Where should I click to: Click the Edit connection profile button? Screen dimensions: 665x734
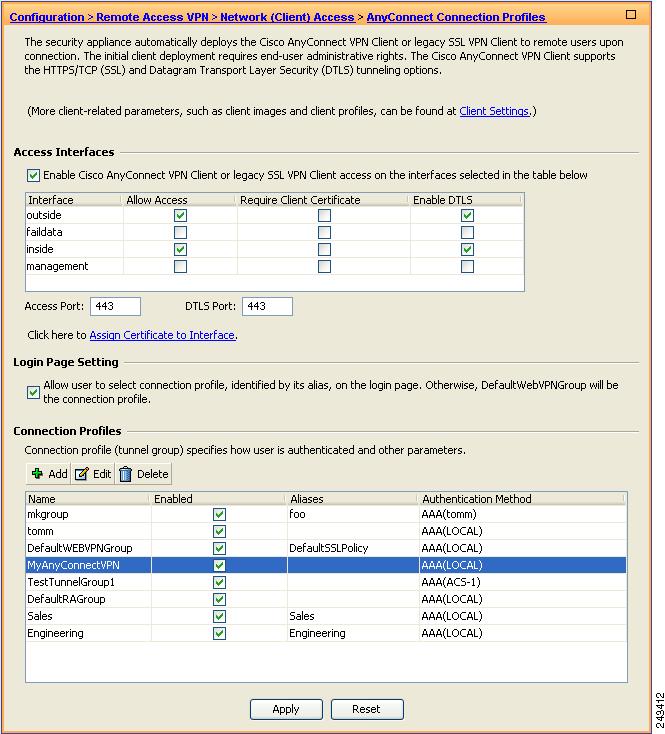click(x=93, y=474)
